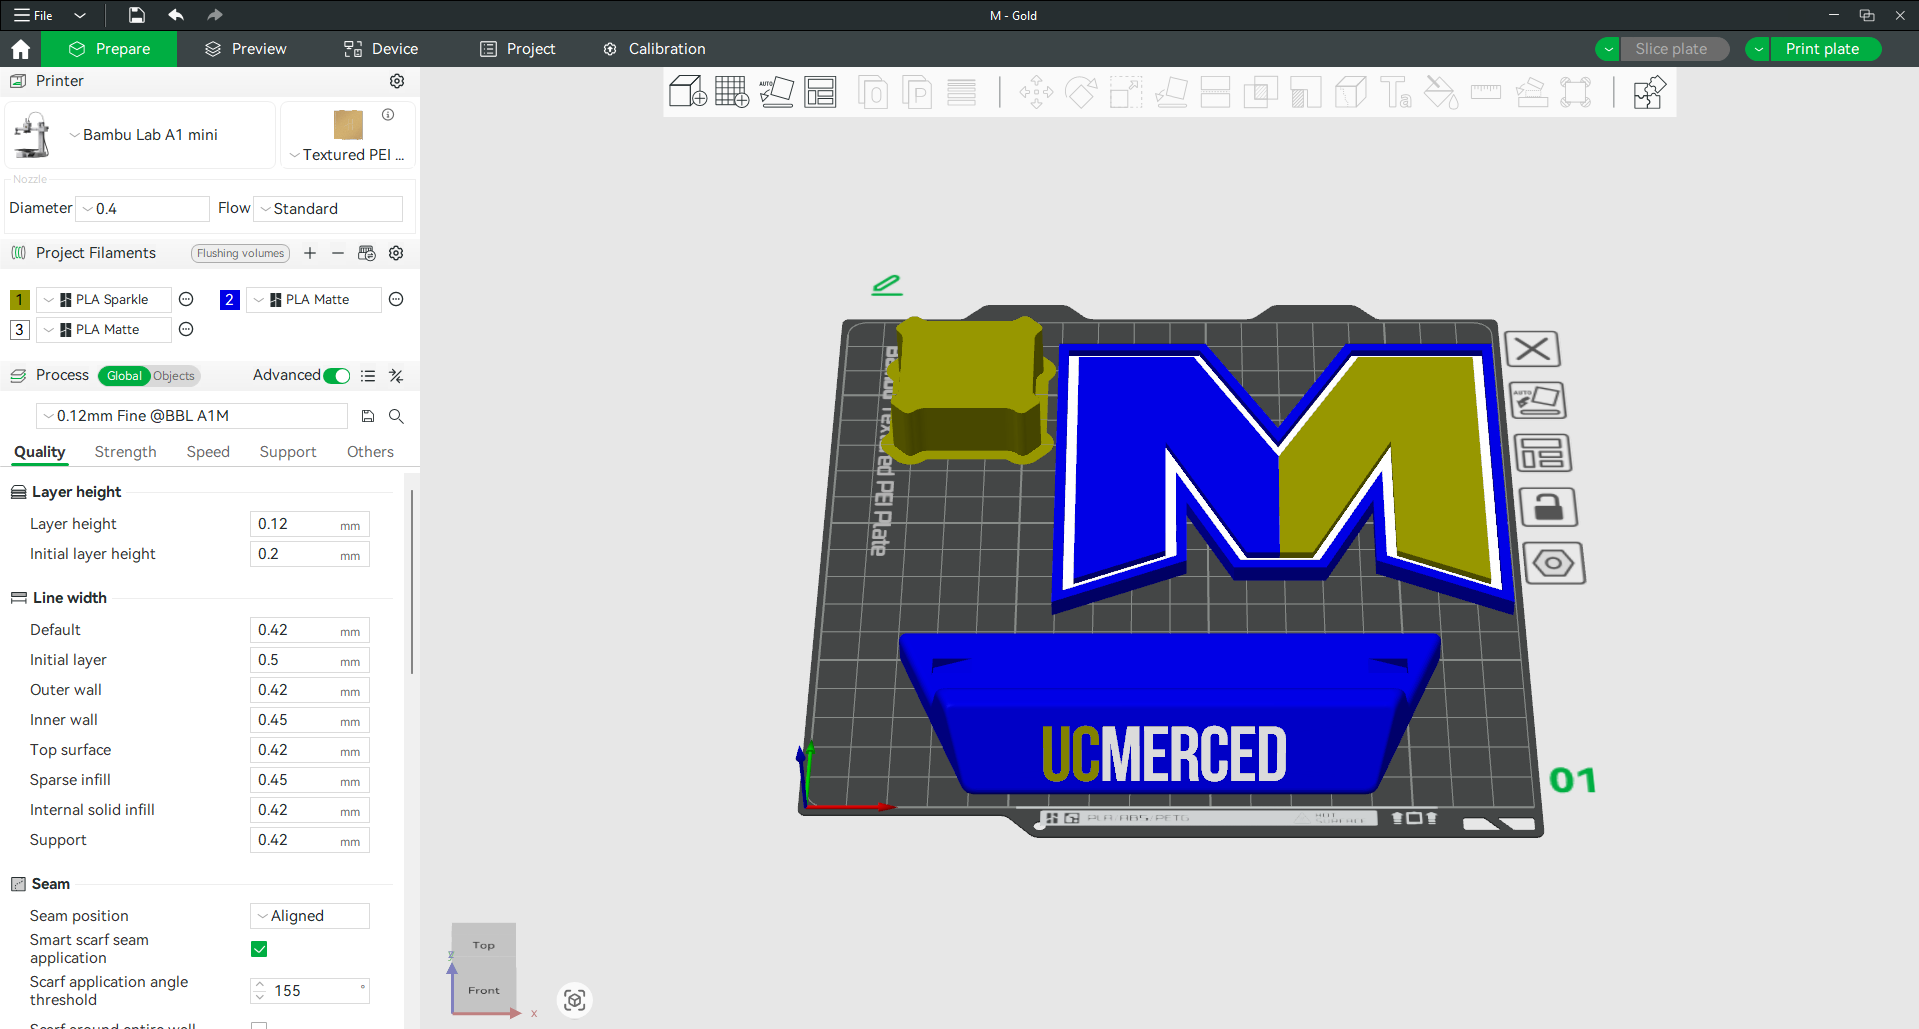The height and width of the screenshot is (1029, 1919).
Task: Click the AMS filament sync icon
Action: coord(367,253)
